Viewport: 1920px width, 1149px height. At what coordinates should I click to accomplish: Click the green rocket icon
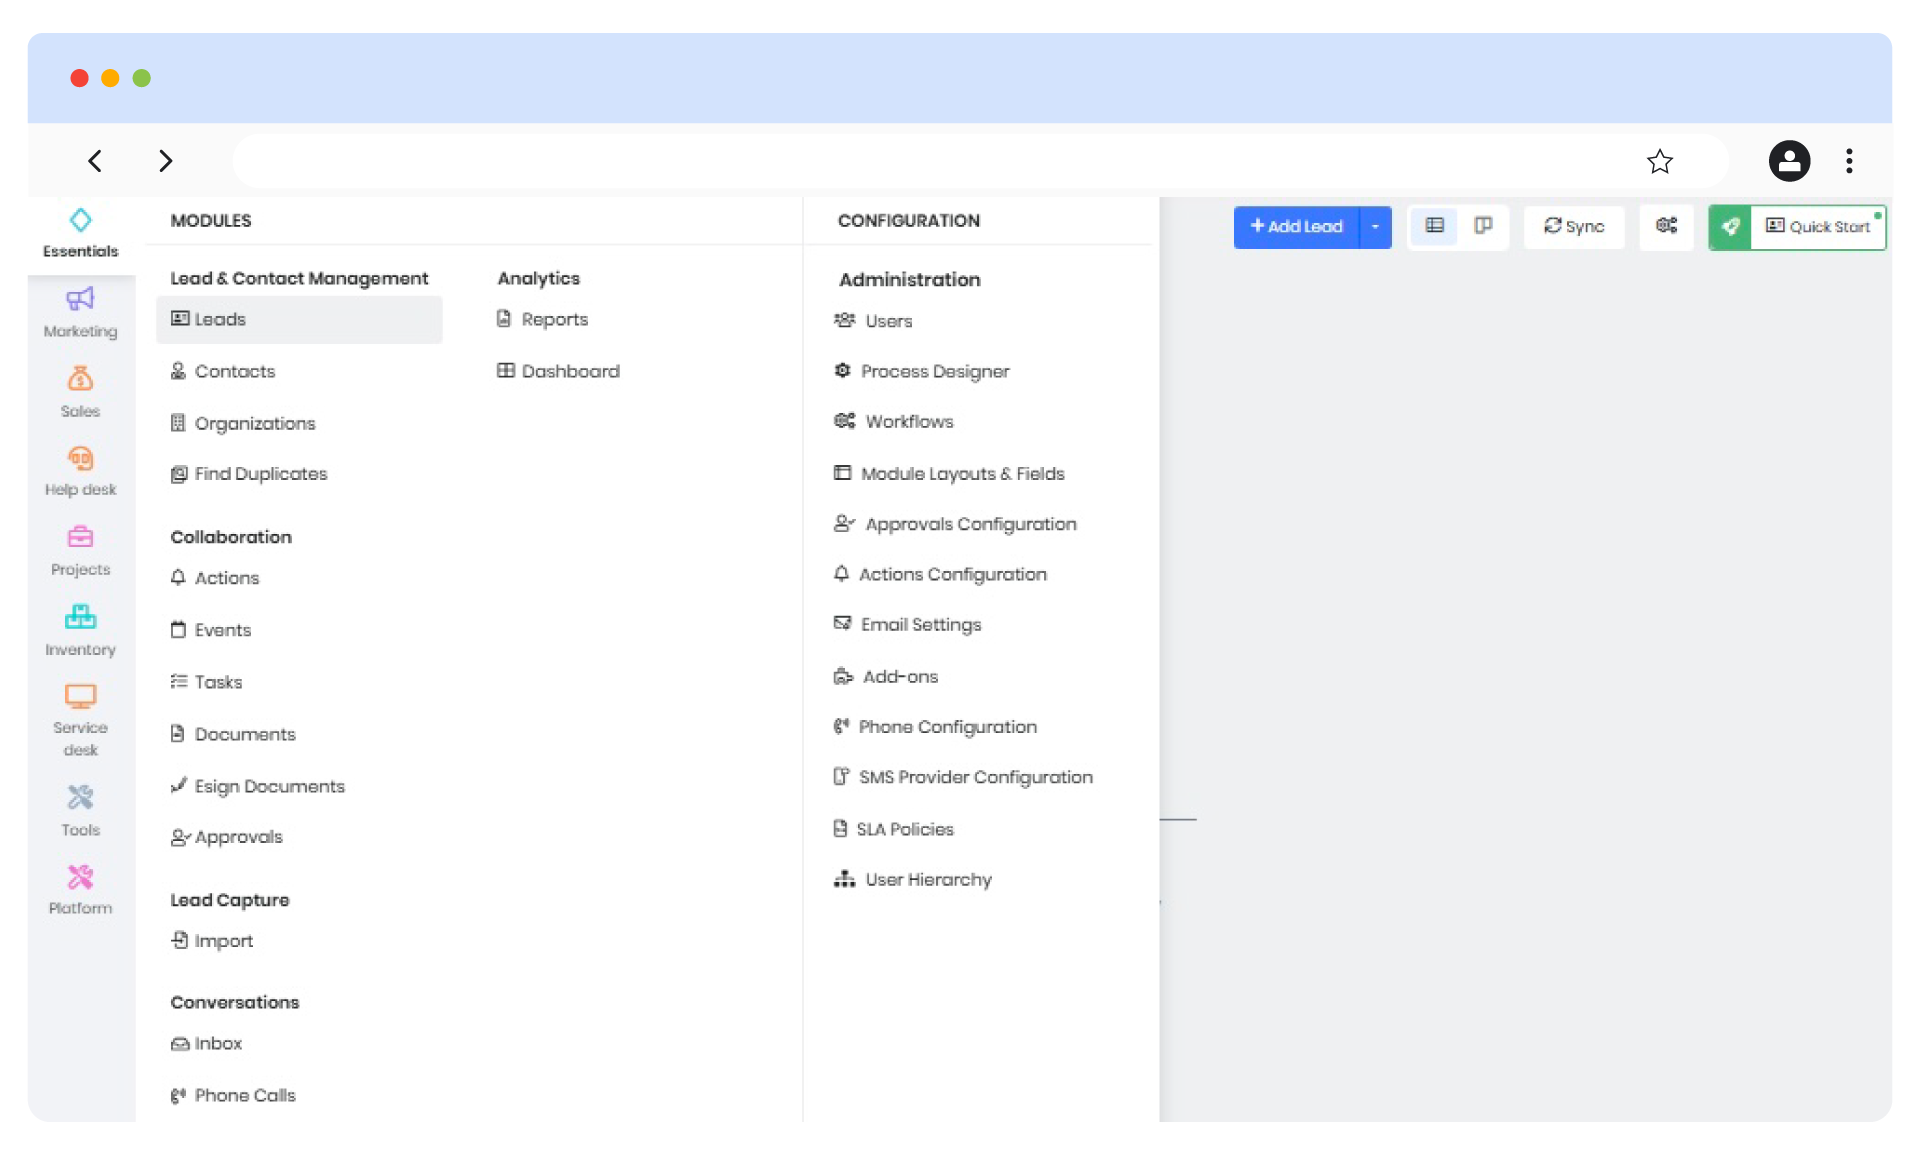coord(1730,227)
